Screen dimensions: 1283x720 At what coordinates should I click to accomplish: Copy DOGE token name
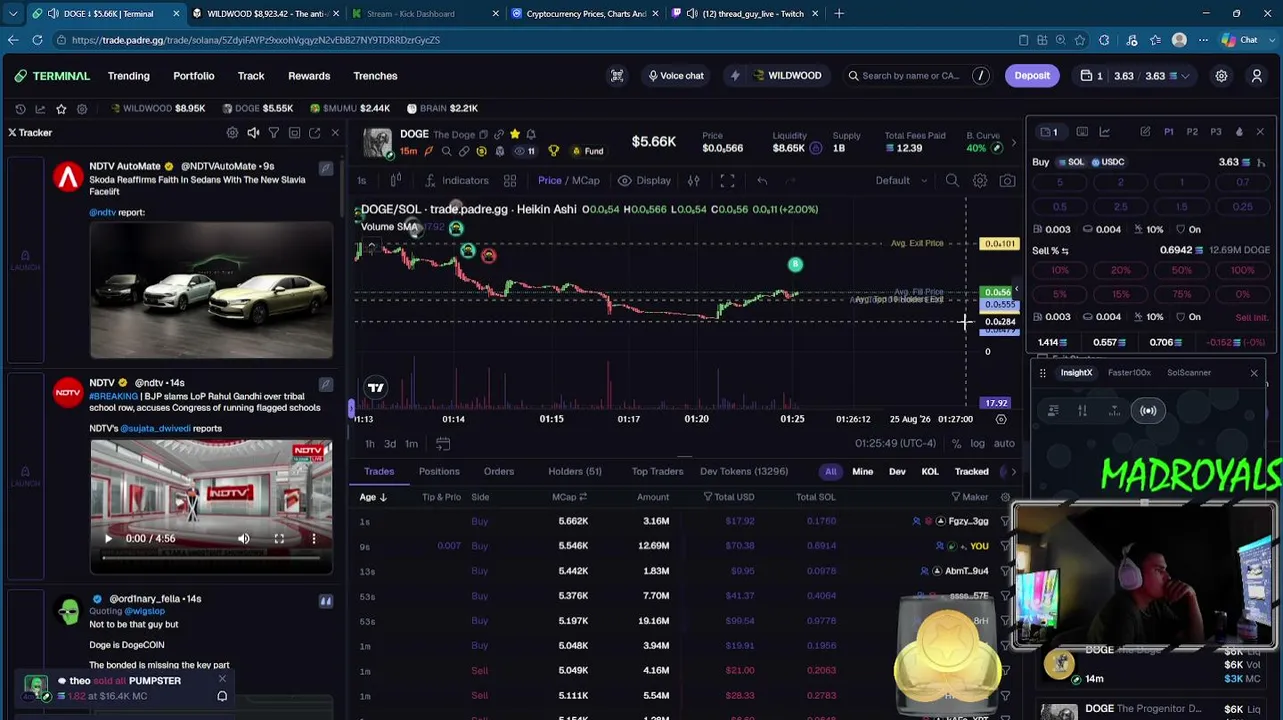(x=484, y=135)
